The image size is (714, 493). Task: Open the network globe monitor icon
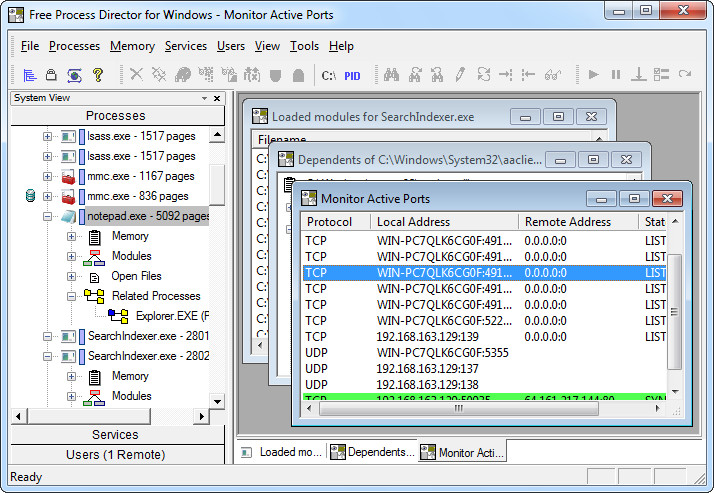75,75
